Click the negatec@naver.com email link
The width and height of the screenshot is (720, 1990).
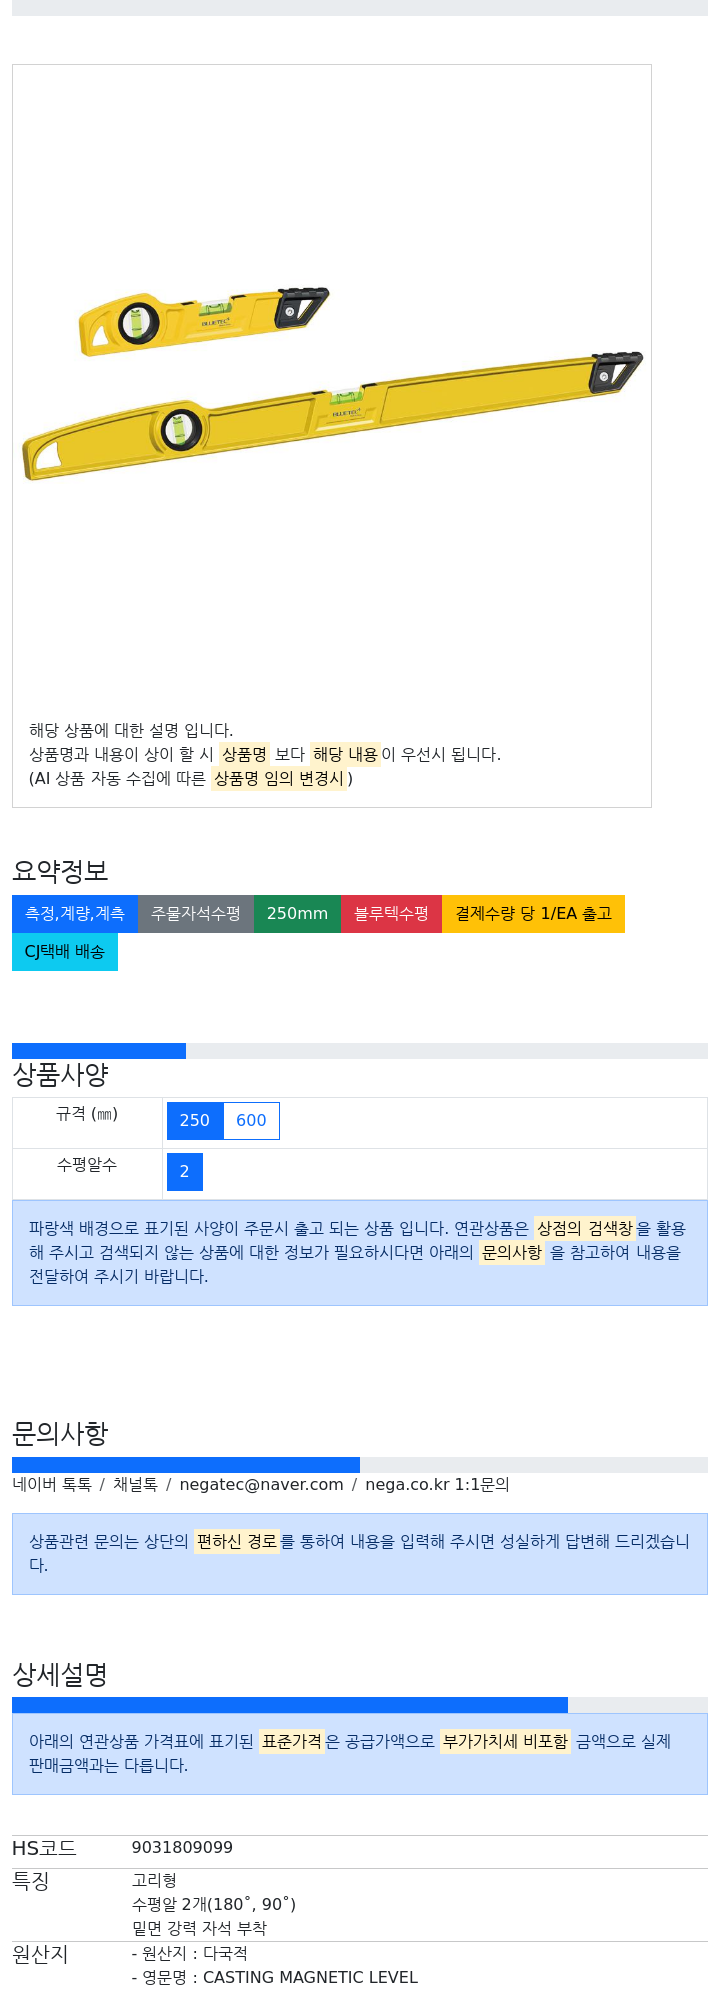tap(261, 1485)
